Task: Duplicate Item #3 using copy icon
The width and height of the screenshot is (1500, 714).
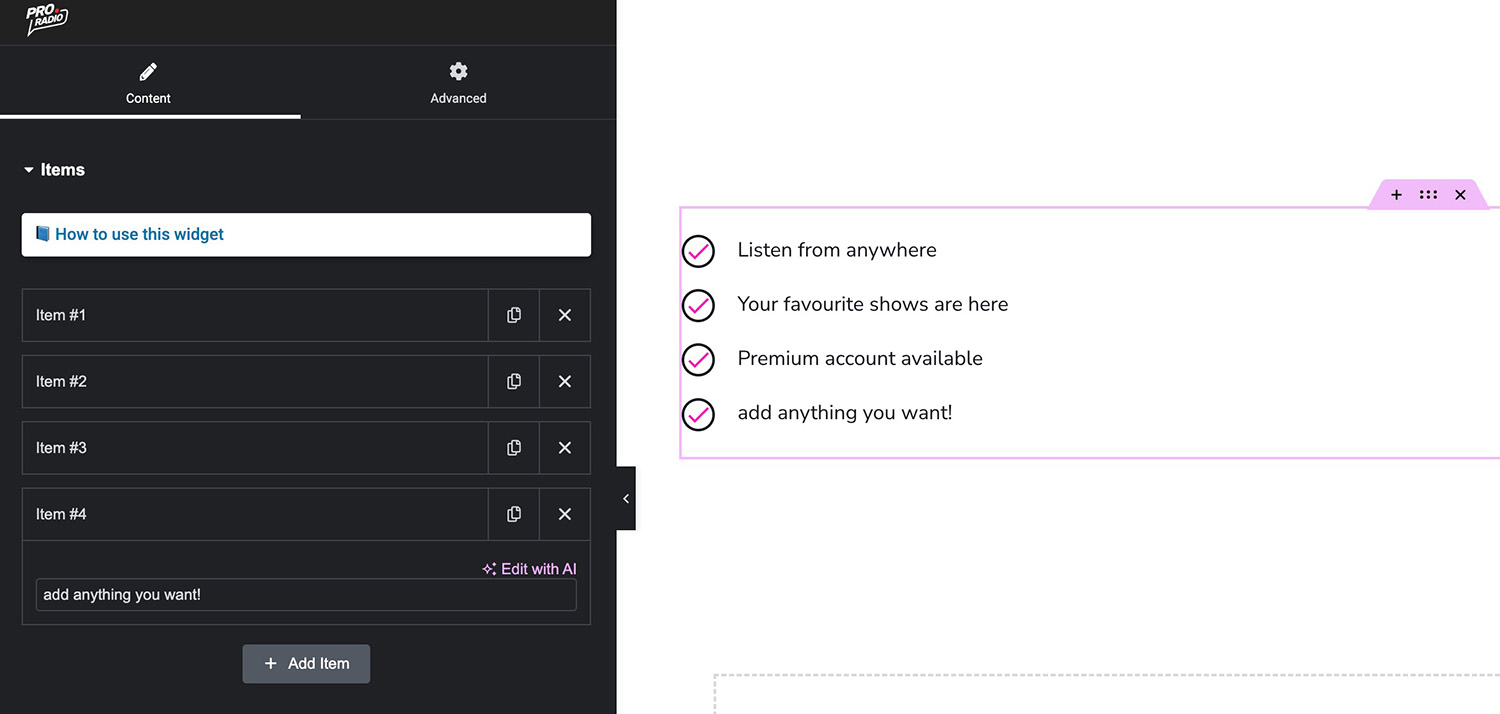Action: tap(514, 448)
